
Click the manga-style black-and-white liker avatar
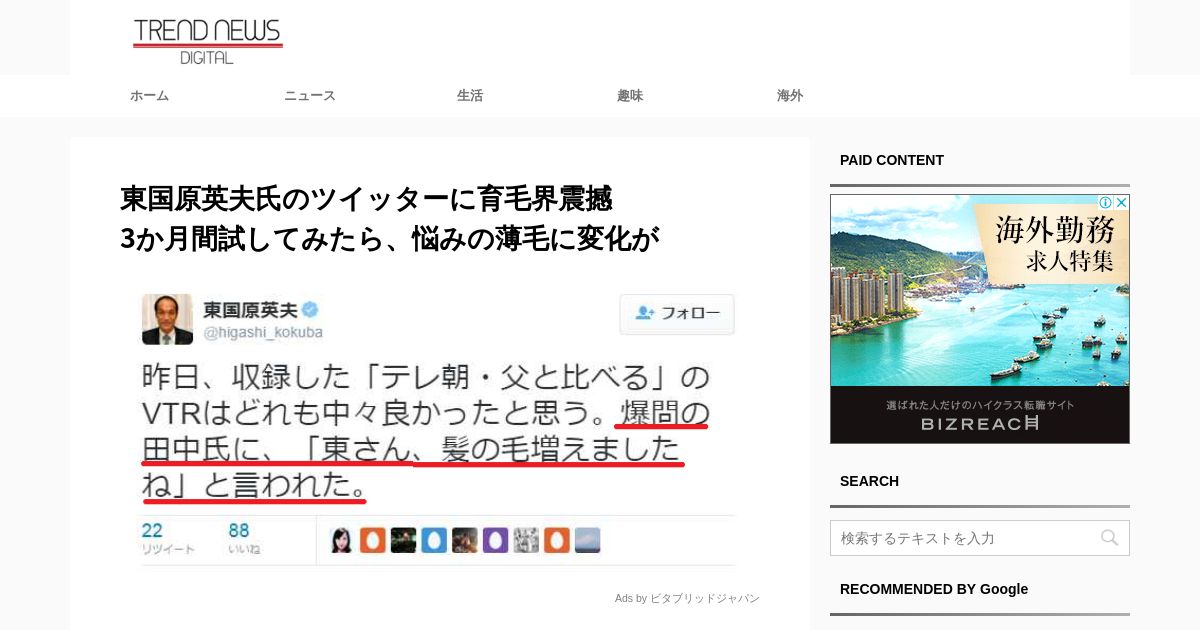click(x=526, y=540)
